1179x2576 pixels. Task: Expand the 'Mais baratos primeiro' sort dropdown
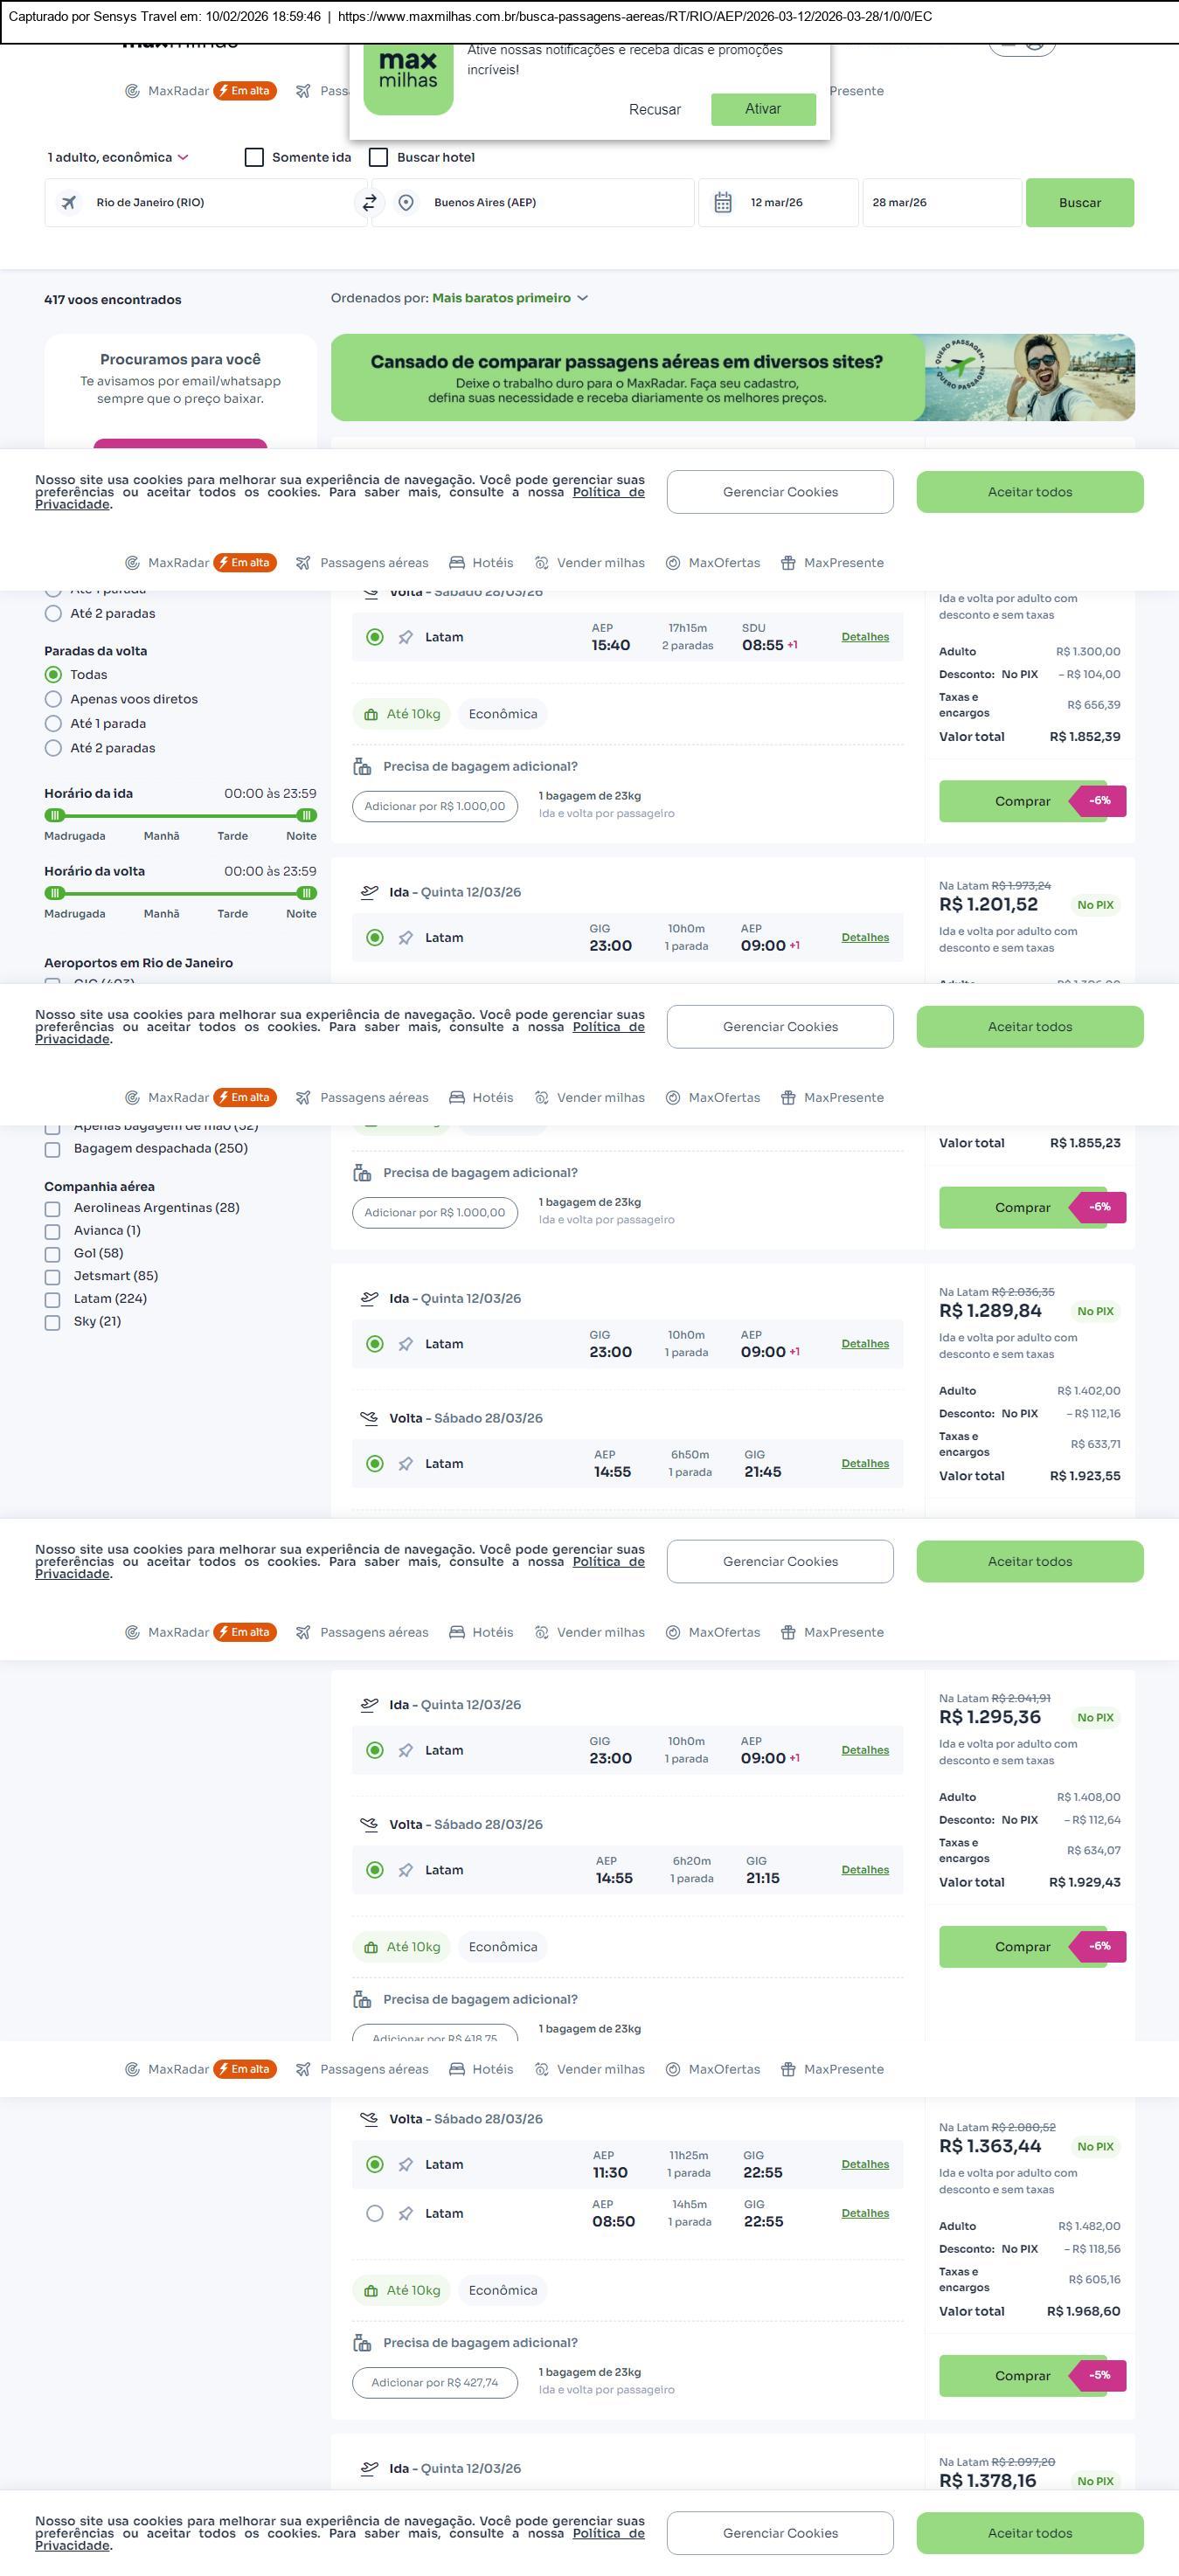click(x=510, y=298)
